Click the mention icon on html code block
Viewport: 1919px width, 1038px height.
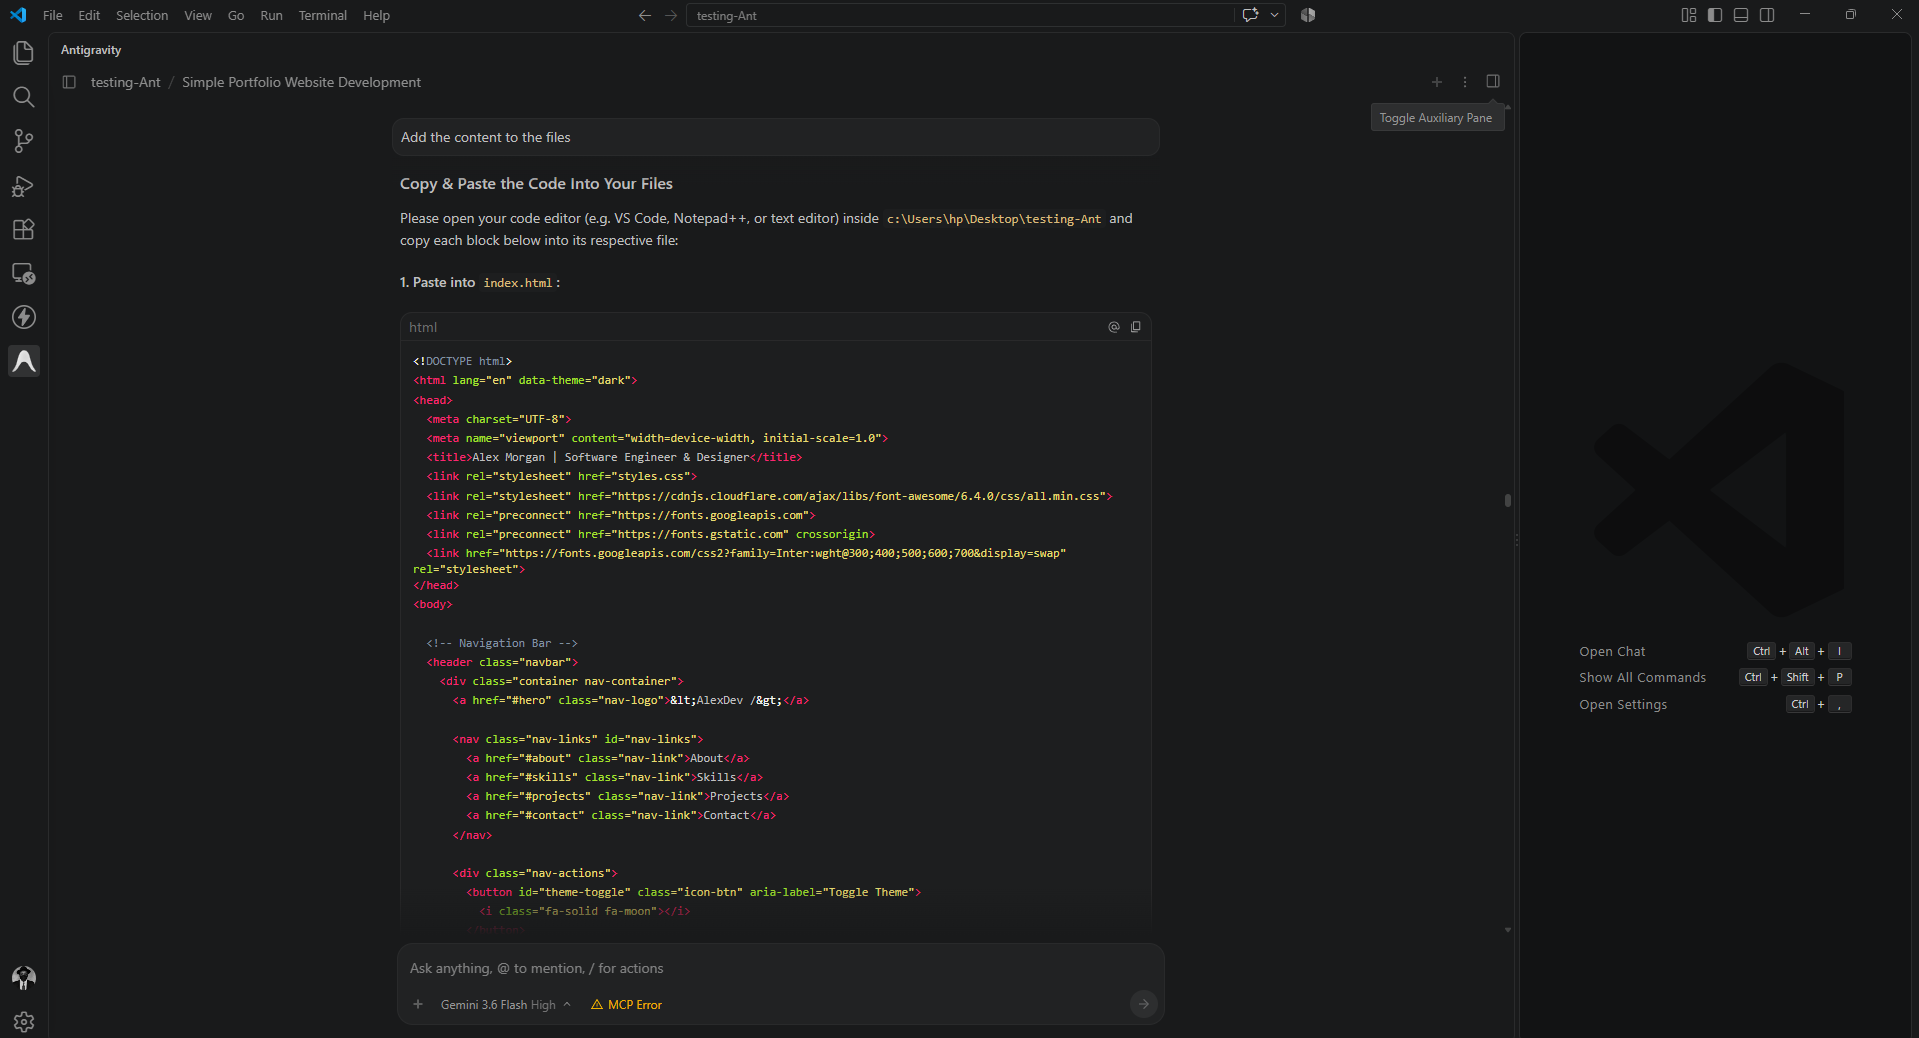(1114, 327)
